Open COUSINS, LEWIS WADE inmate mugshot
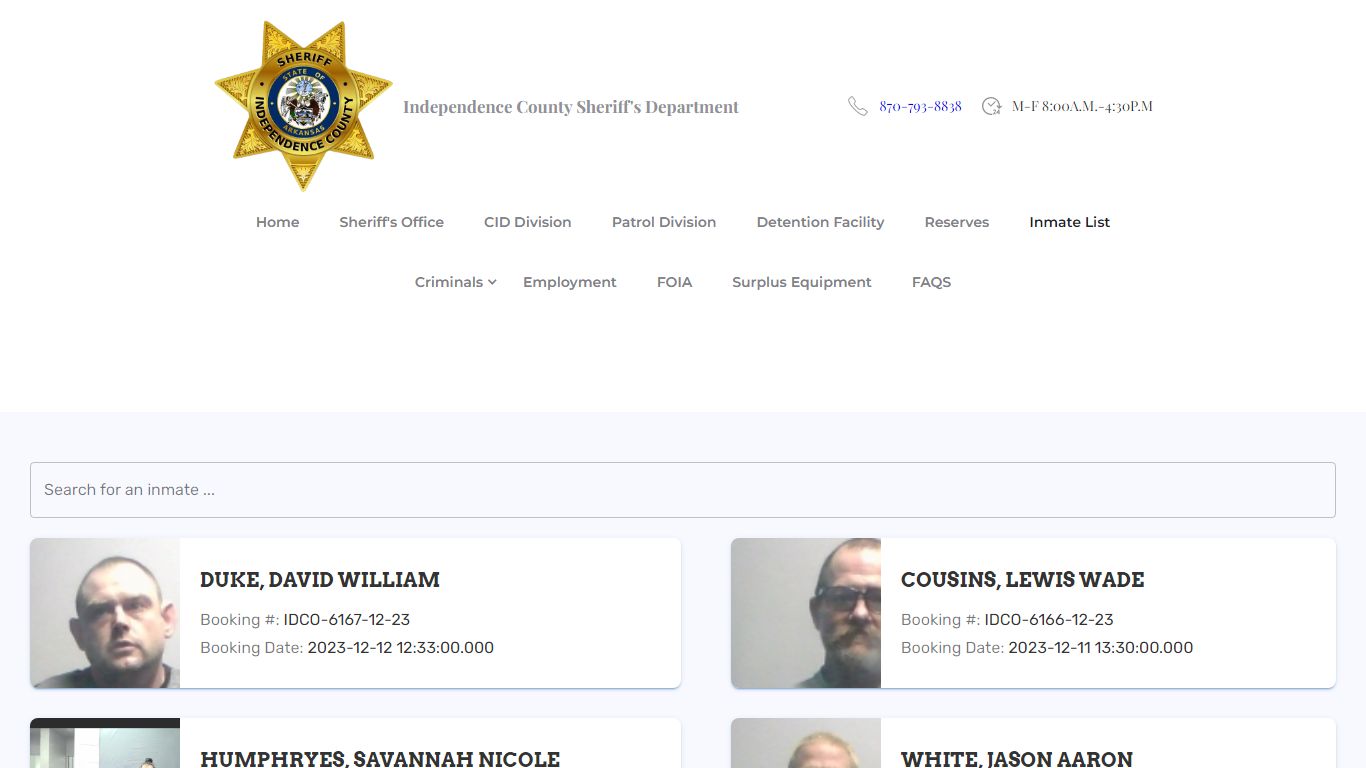Viewport: 1366px width, 768px height. [x=806, y=613]
